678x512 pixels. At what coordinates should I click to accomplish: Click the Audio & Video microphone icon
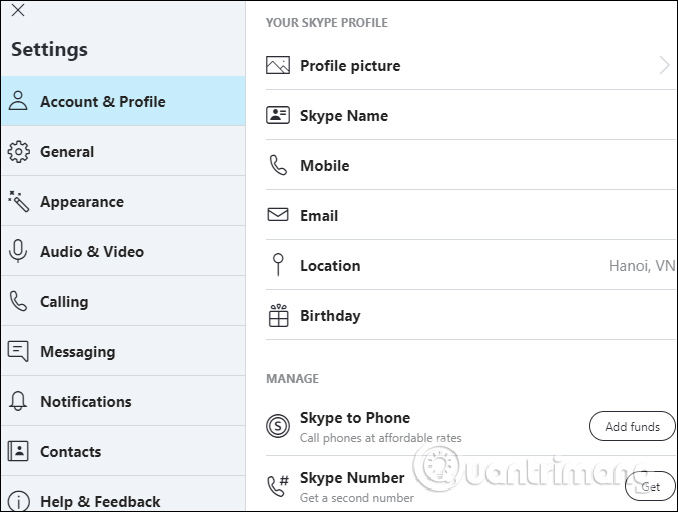pos(18,252)
